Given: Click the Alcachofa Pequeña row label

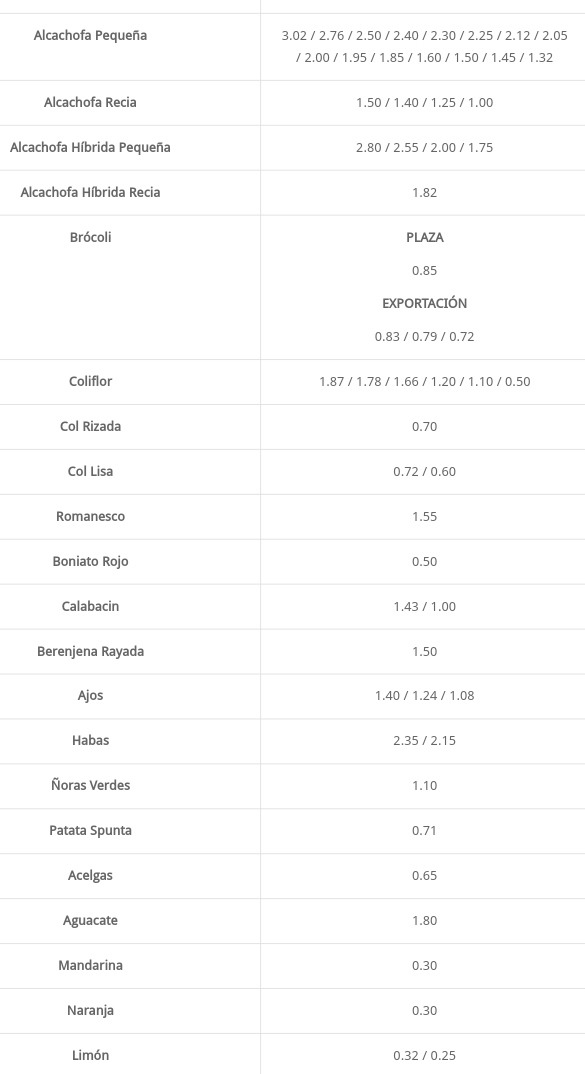Looking at the screenshot, I should tap(90, 36).
